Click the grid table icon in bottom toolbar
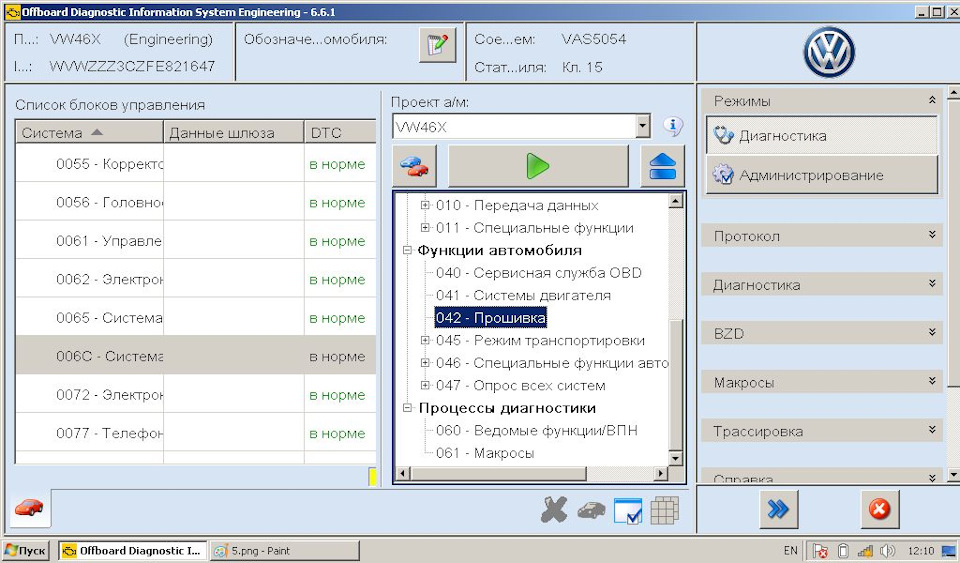960x563 pixels. 664,510
